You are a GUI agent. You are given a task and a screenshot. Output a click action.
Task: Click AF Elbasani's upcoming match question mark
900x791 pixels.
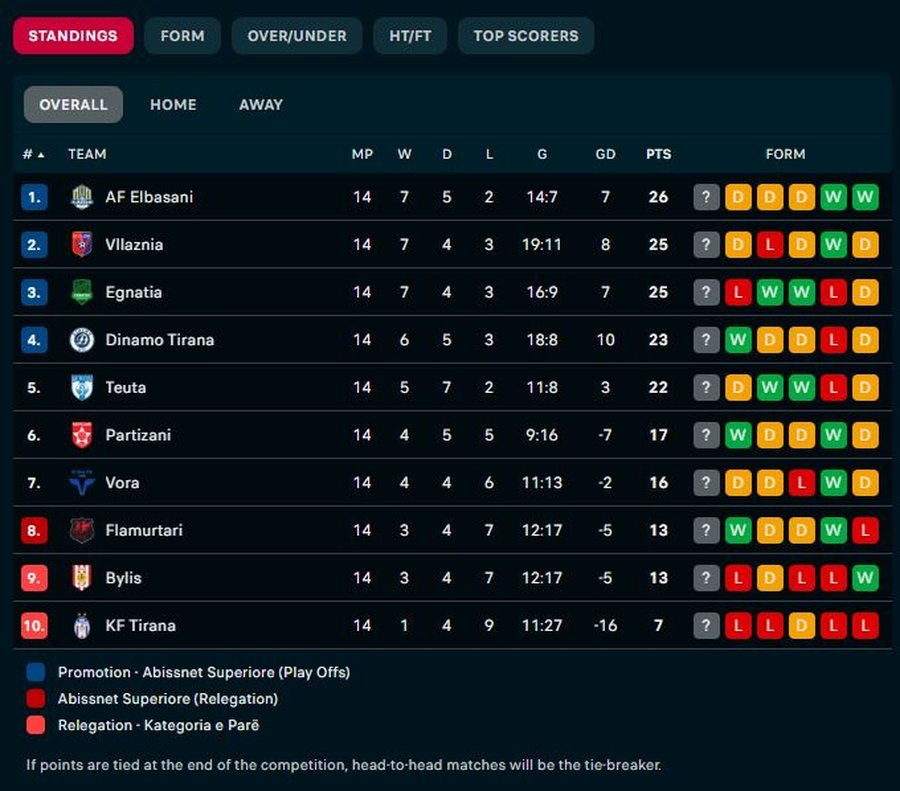point(707,197)
